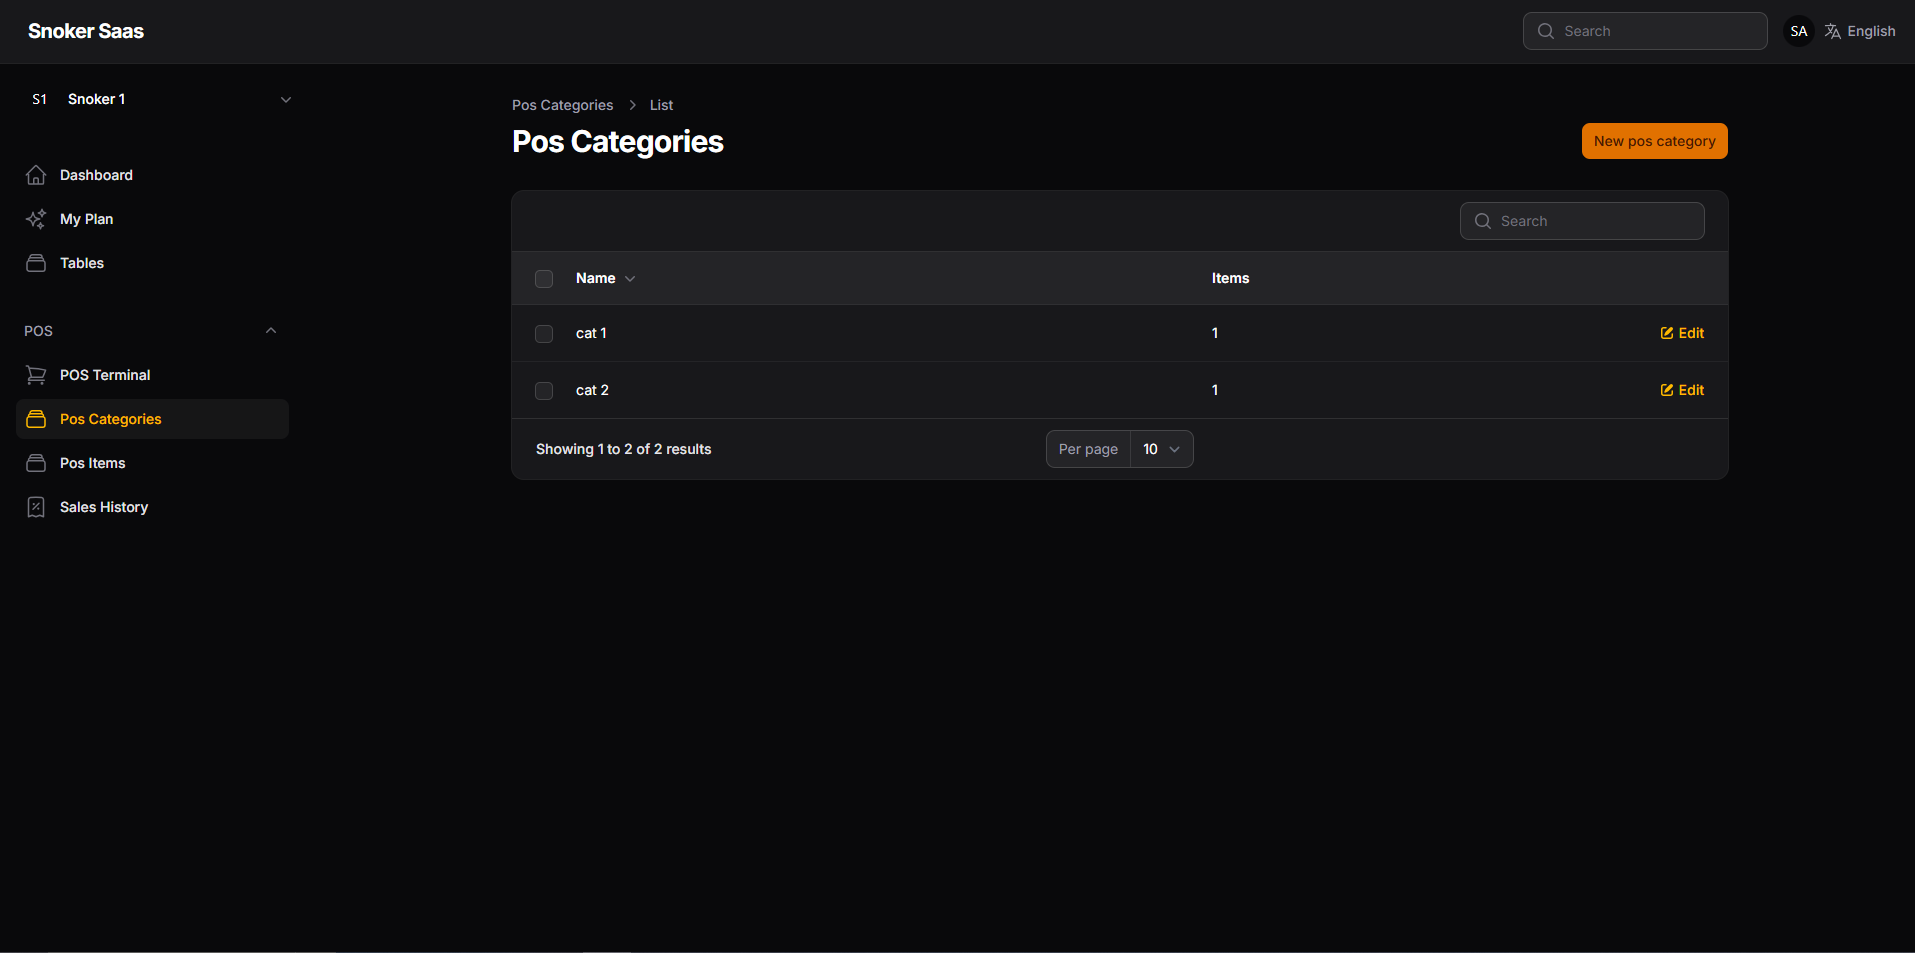Screen dimensions: 1915x953
Task: Click the Pos Items sidebar icon
Action: point(36,463)
